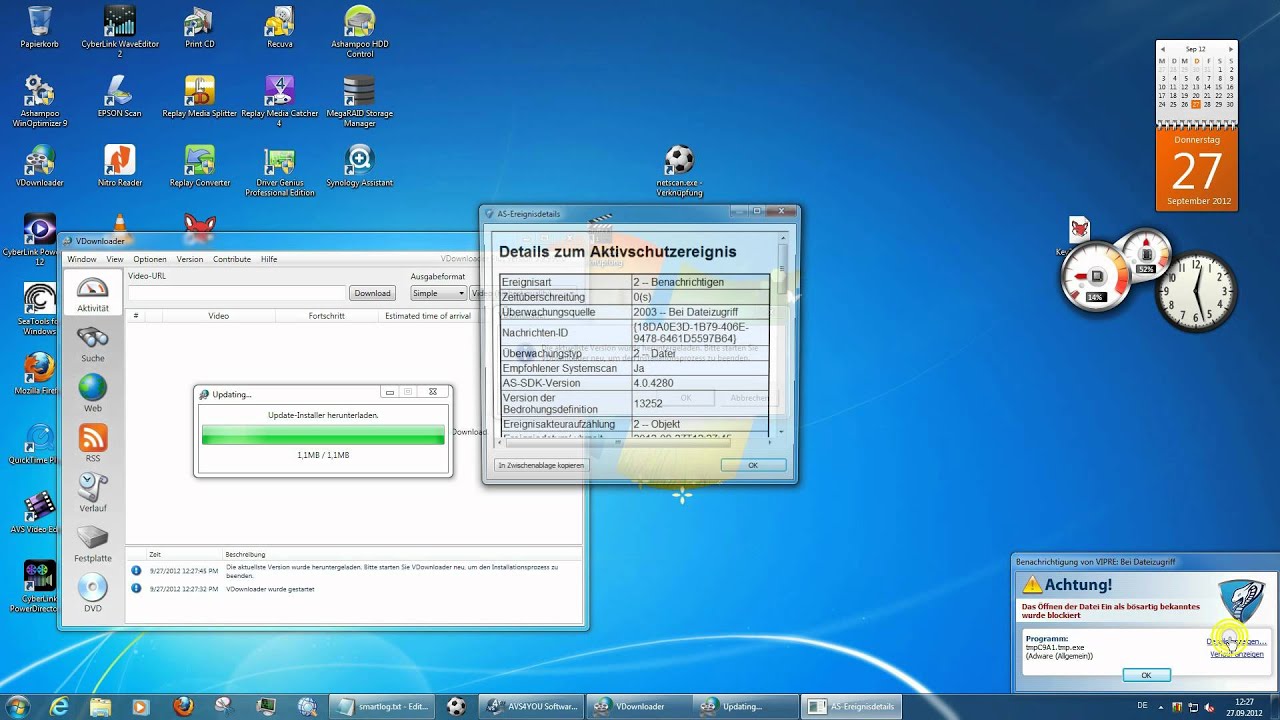This screenshot has height=720, width=1280.
Task: Click into the Video-URL input field
Action: (x=237, y=293)
